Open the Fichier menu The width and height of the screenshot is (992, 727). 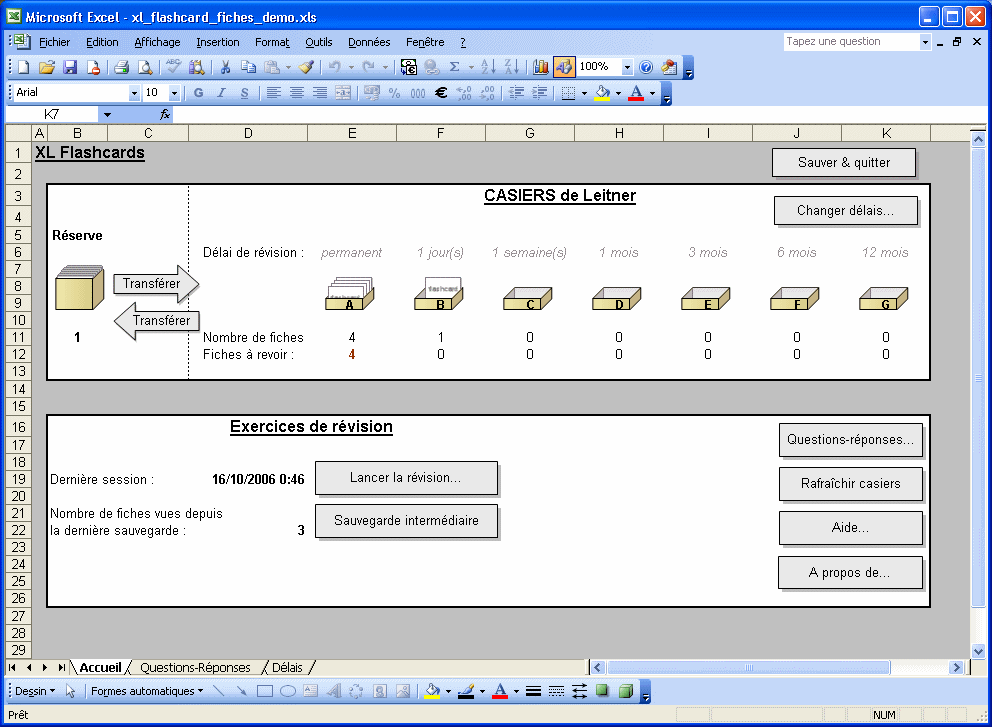tap(54, 42)
